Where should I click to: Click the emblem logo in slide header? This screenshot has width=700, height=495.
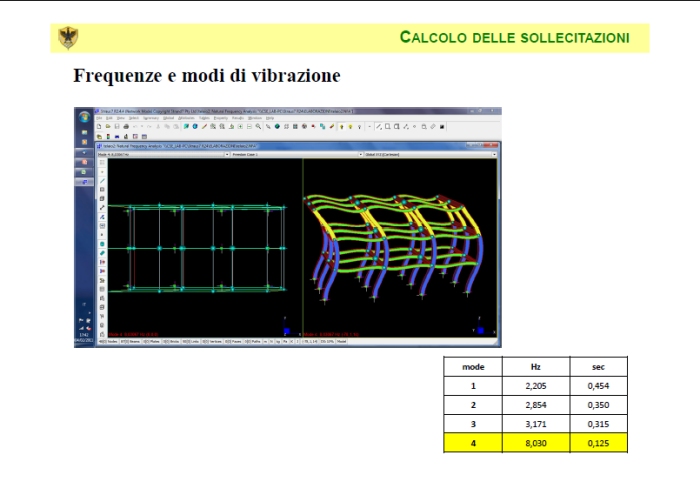coord(68,38)
